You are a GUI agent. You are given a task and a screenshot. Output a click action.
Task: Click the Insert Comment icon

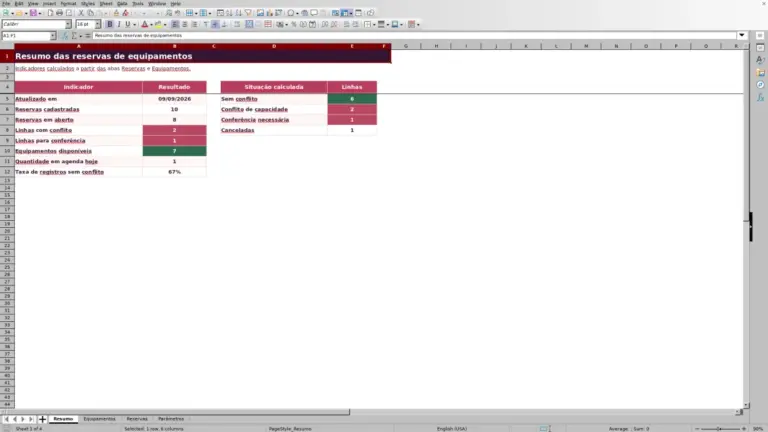[313, 13]
